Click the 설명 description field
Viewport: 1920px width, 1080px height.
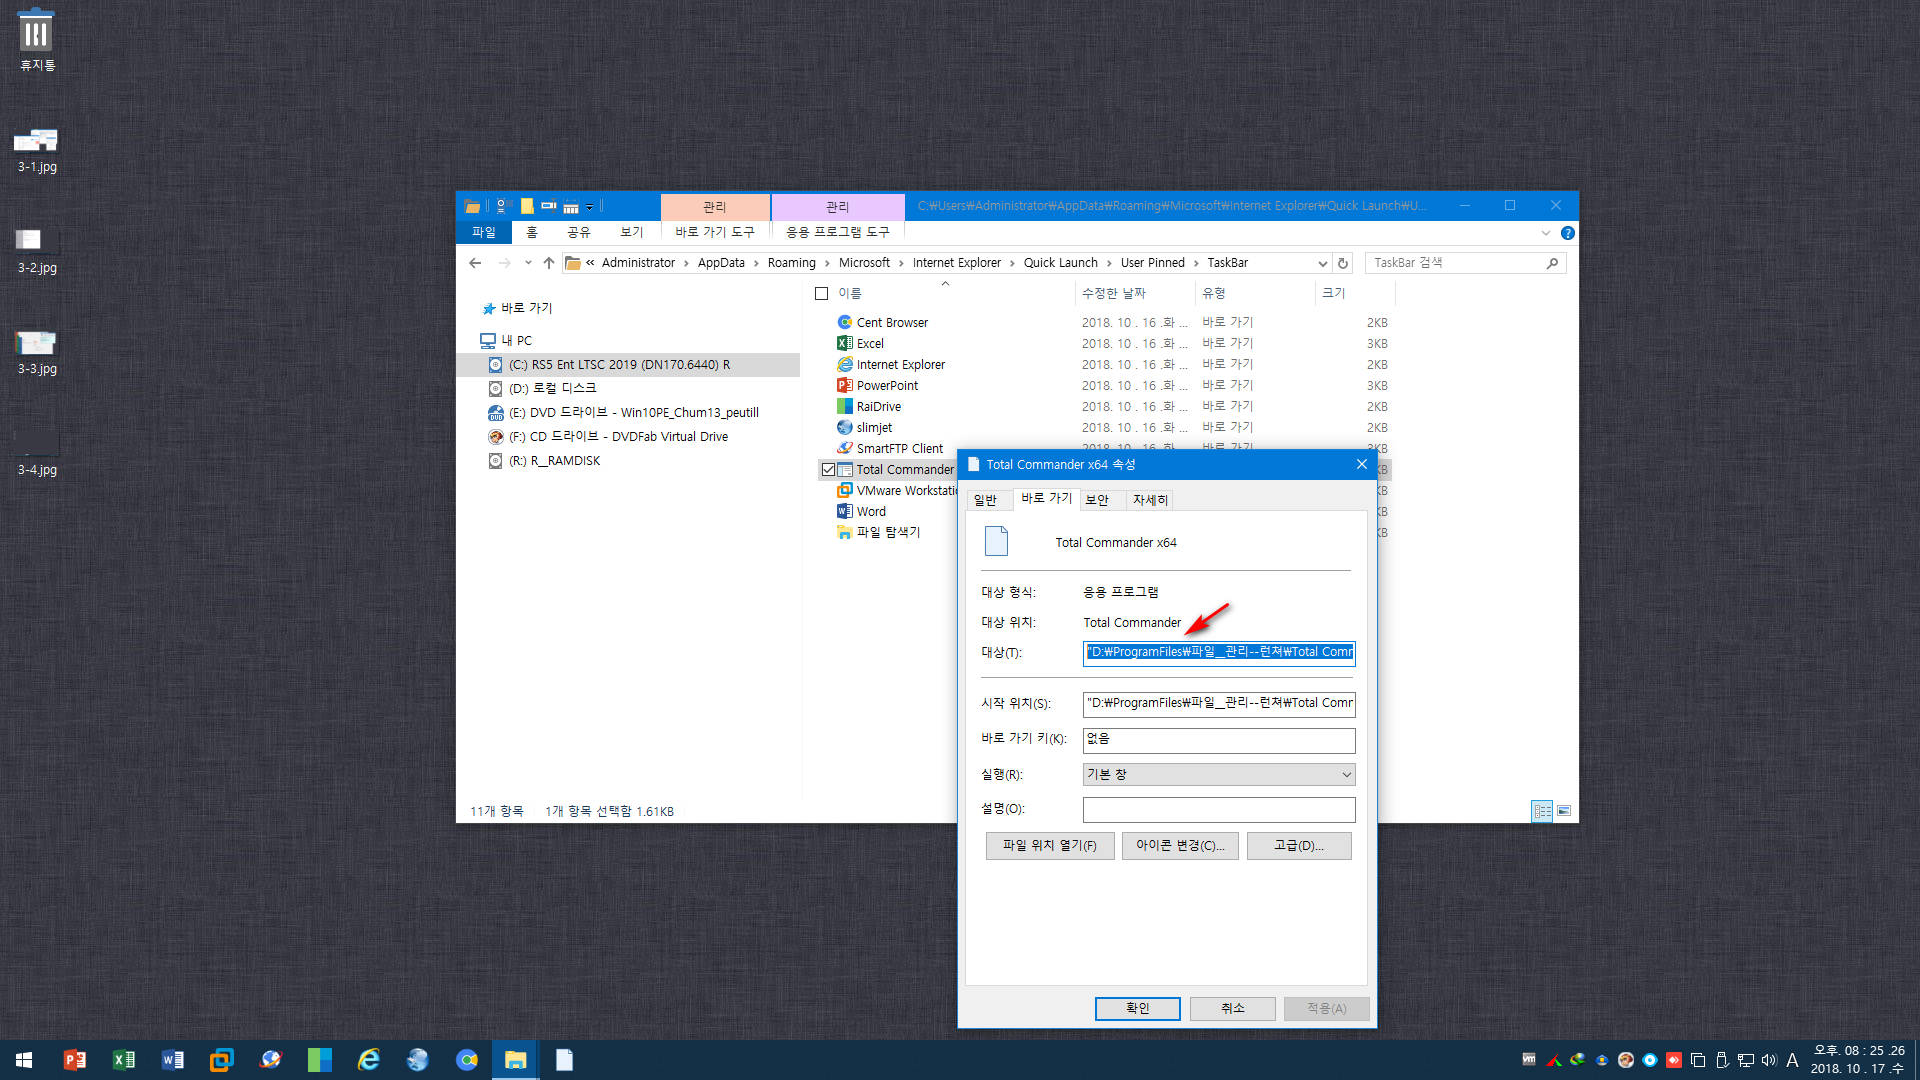[1219, 809]
